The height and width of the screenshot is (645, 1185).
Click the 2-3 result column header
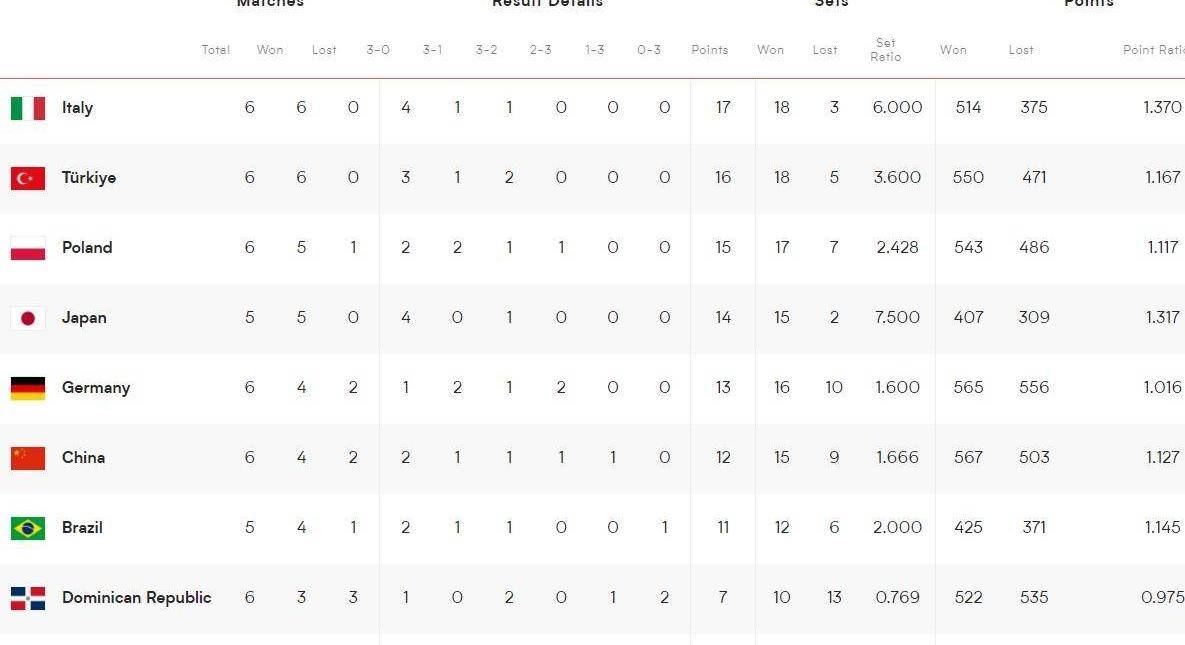tap(540, 50)
